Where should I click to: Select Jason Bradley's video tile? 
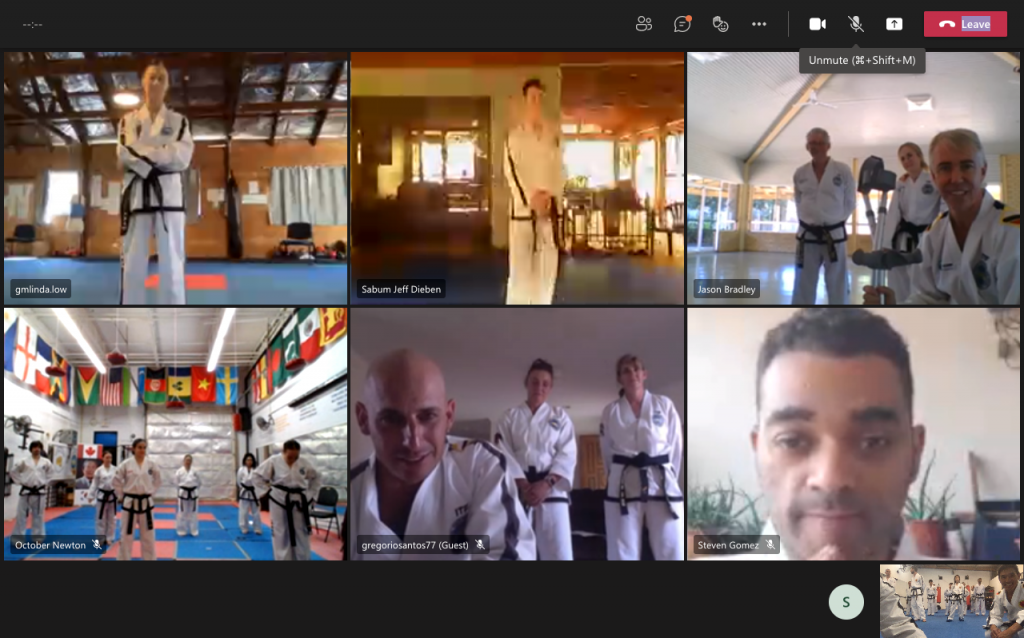pos(853,178)
